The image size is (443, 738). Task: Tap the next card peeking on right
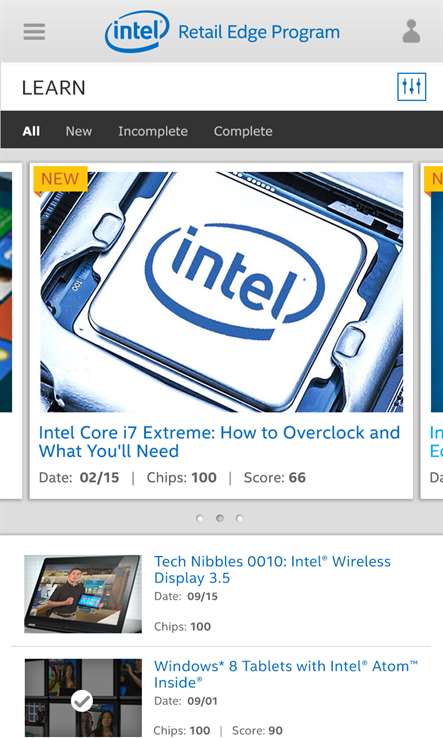[x=432, y=331]
